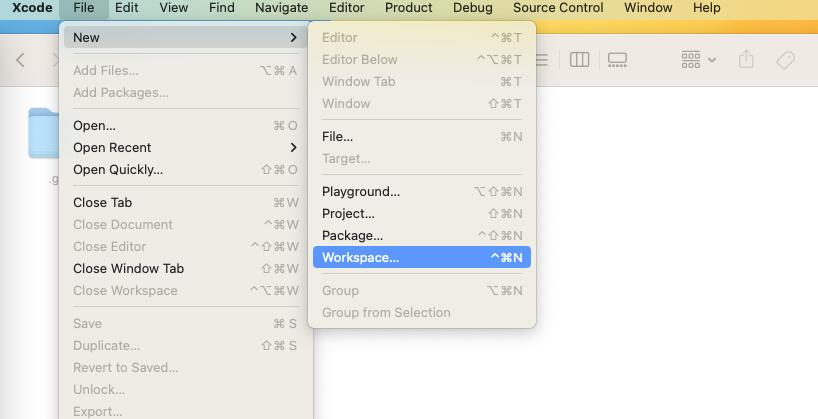Open the Find menu
Screen dimensions: 818x419
point(222,8)
